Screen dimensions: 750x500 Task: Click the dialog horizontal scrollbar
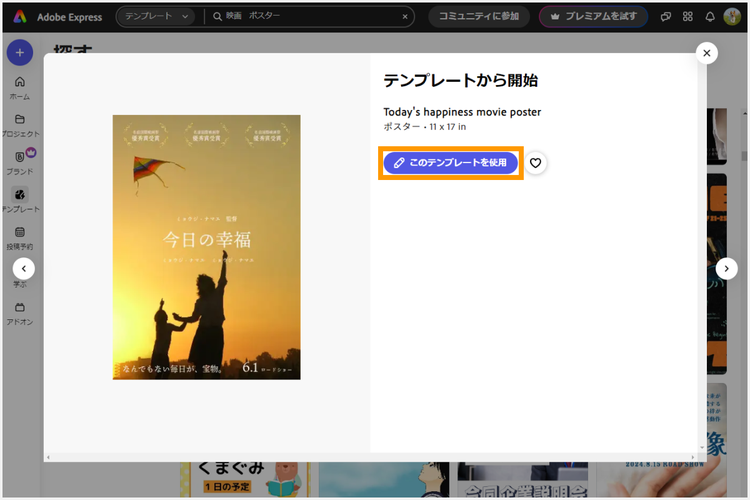coord(370,457)
